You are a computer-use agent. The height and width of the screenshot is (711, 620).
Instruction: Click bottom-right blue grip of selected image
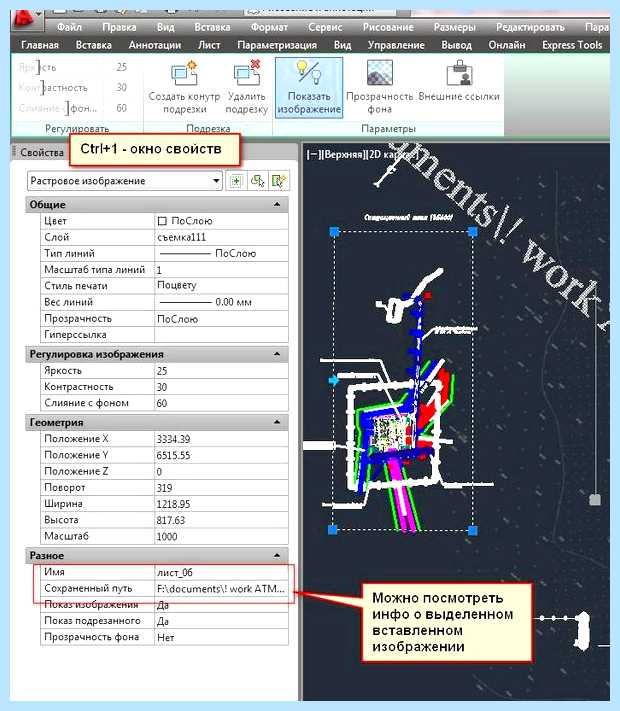click(473, 530)
